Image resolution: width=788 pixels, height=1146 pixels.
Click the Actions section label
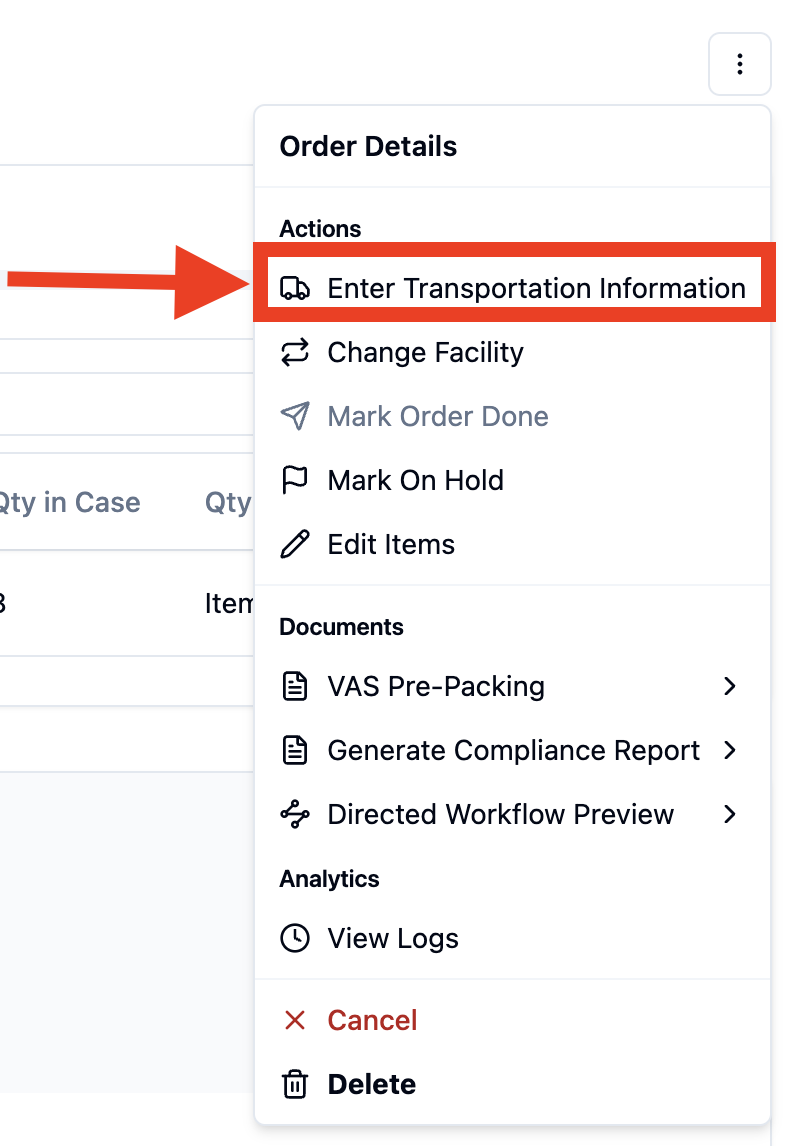(x=320, y=229)
